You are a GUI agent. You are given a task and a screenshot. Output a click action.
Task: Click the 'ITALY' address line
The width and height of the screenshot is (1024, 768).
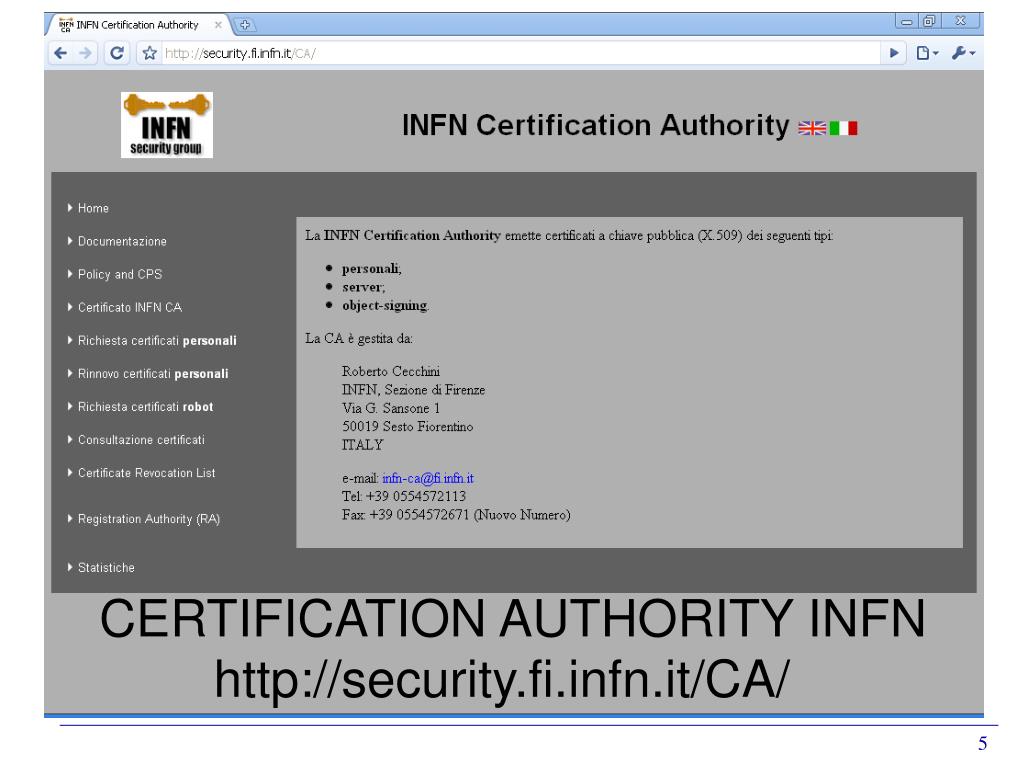[362, 444]
